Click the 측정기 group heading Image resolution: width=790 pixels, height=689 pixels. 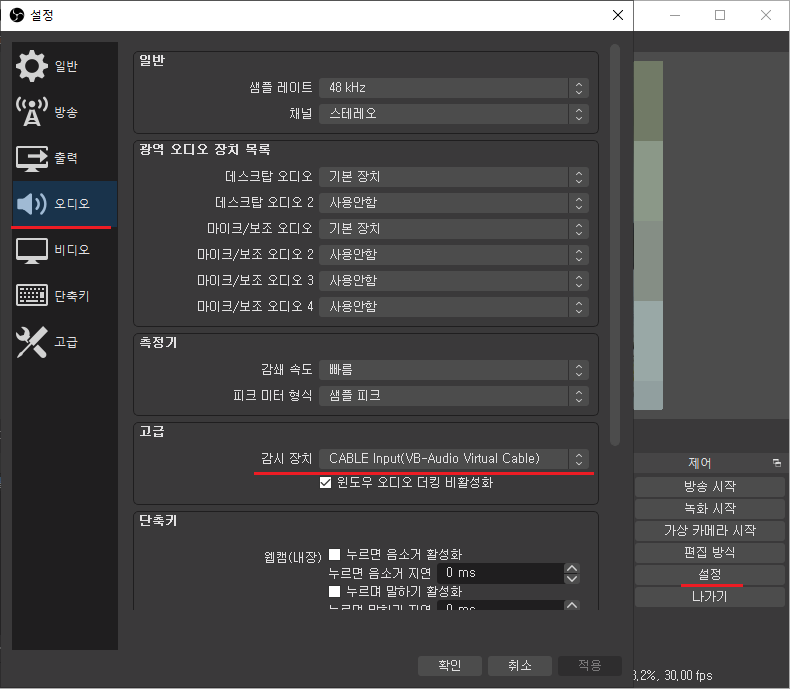(x=158, y=343)
